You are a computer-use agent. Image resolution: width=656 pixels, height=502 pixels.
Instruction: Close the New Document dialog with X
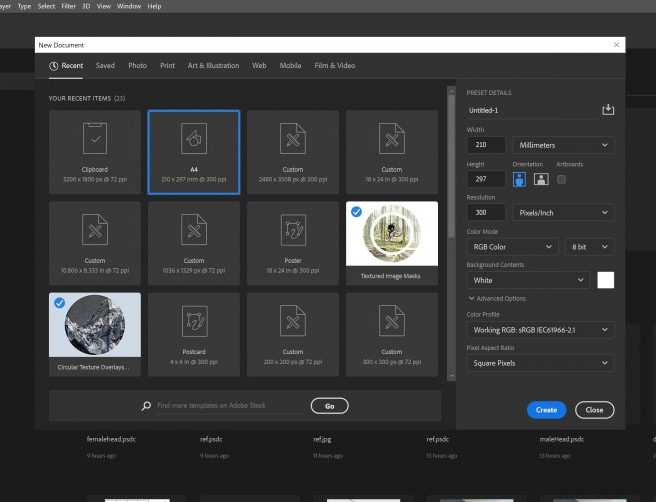coord(616,45)
